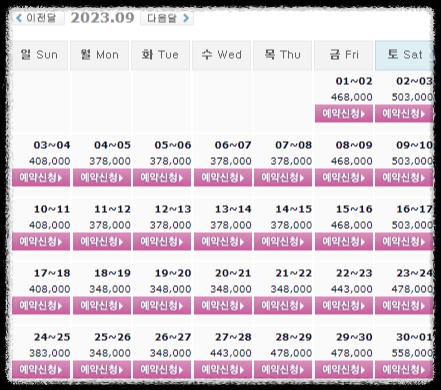Request reservation for 16~17
441x390 pixels.
404,242
